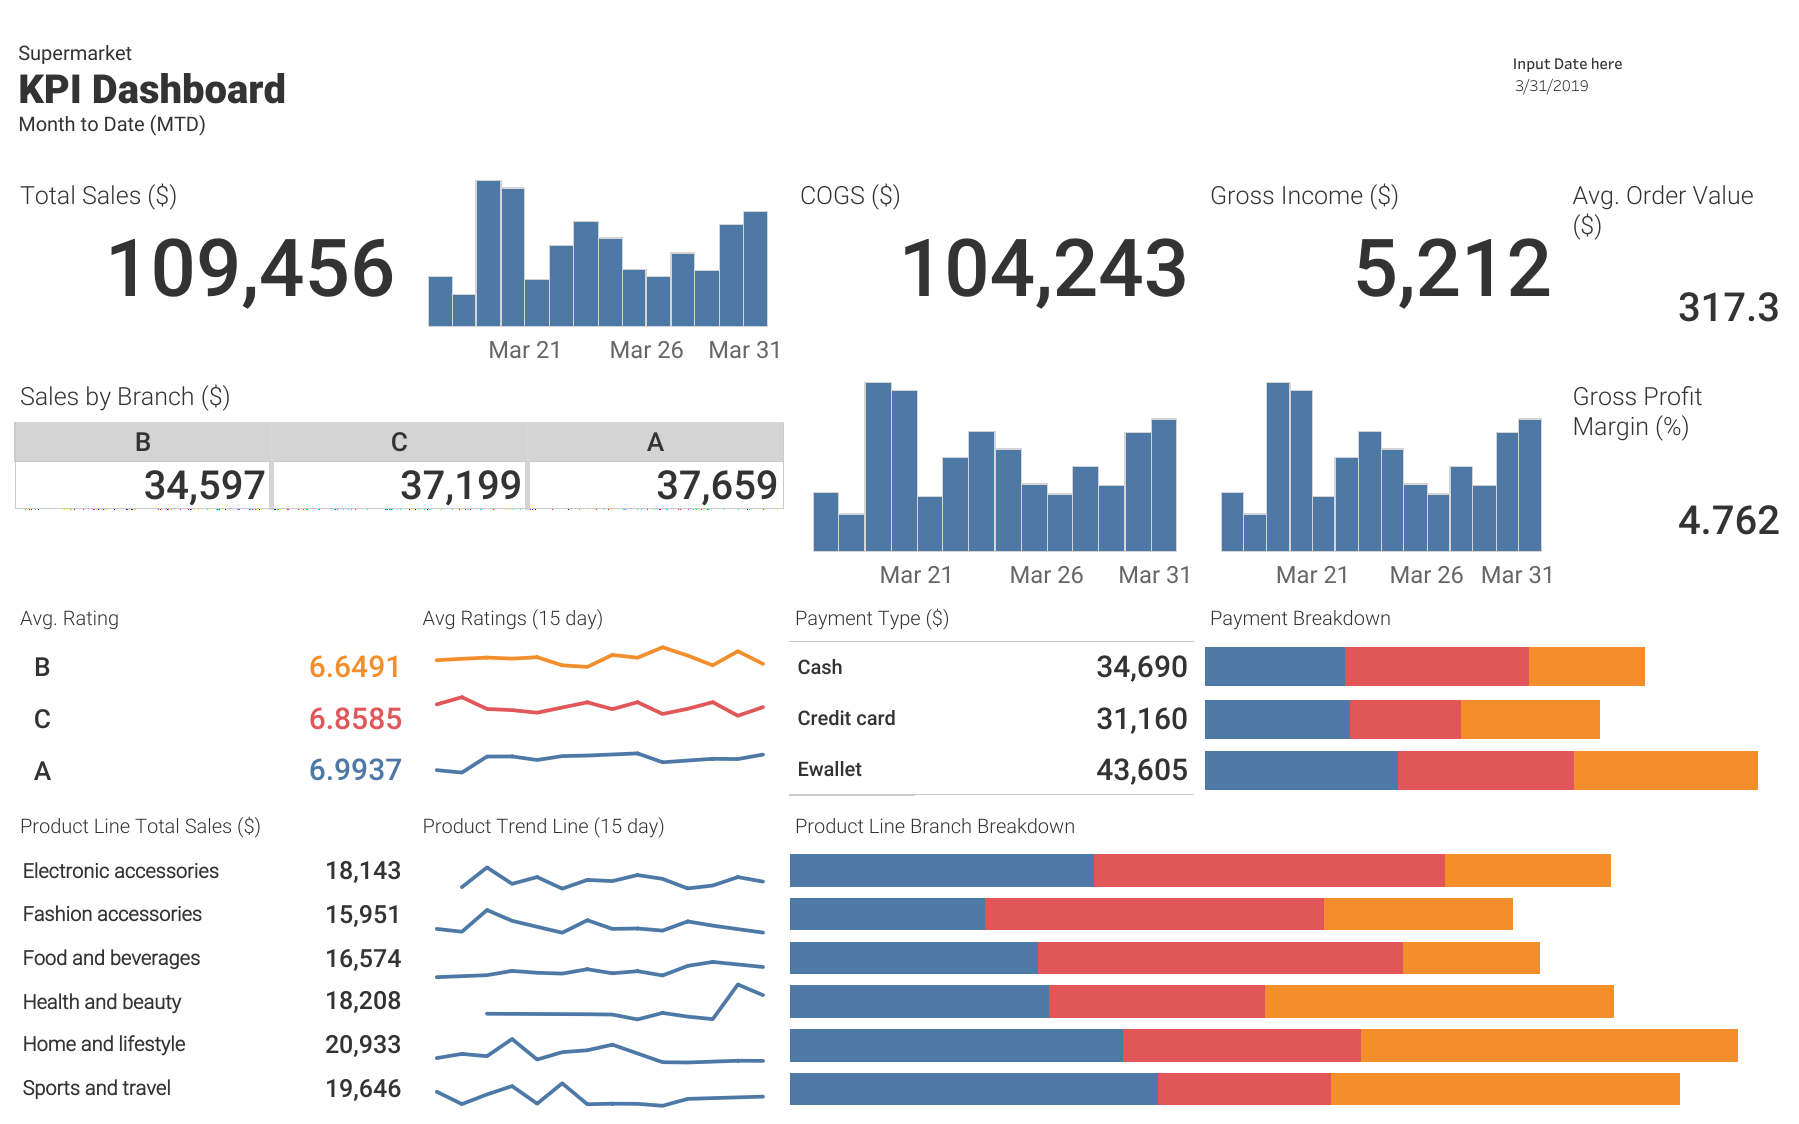
Task: Click Branch B value 34,597 in Sales table
Action: coord(204,485)
